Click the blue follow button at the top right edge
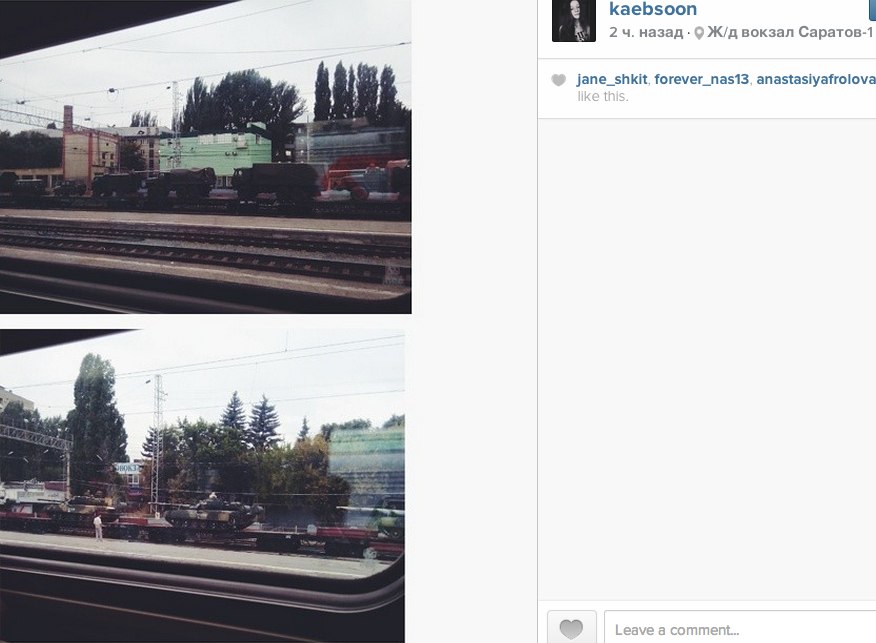The height and width of the screenshot is (643, 876). [x=872, y=9]
